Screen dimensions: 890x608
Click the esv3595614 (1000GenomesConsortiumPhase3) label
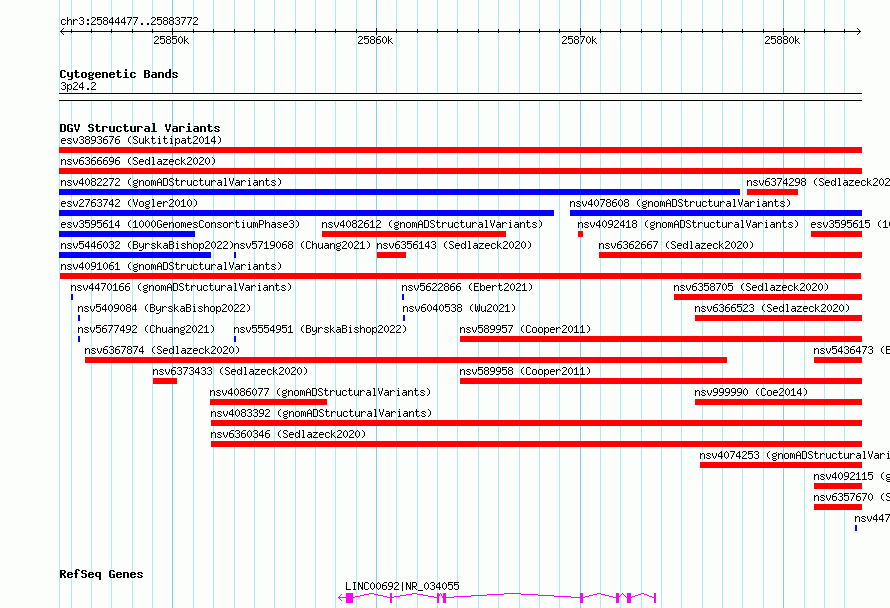(x=180, y=224)
